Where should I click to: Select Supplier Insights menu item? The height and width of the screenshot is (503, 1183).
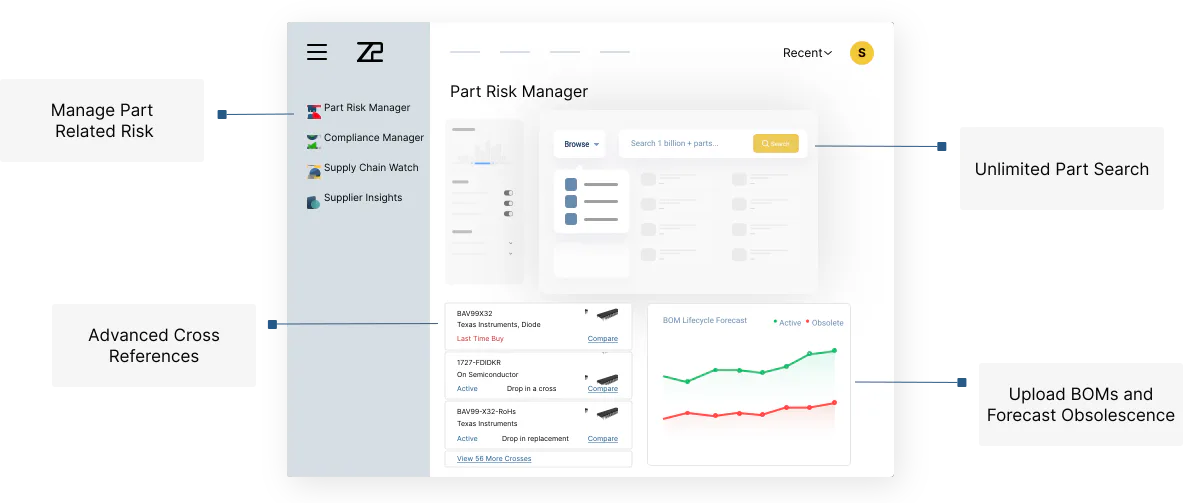tap(363, 198)
